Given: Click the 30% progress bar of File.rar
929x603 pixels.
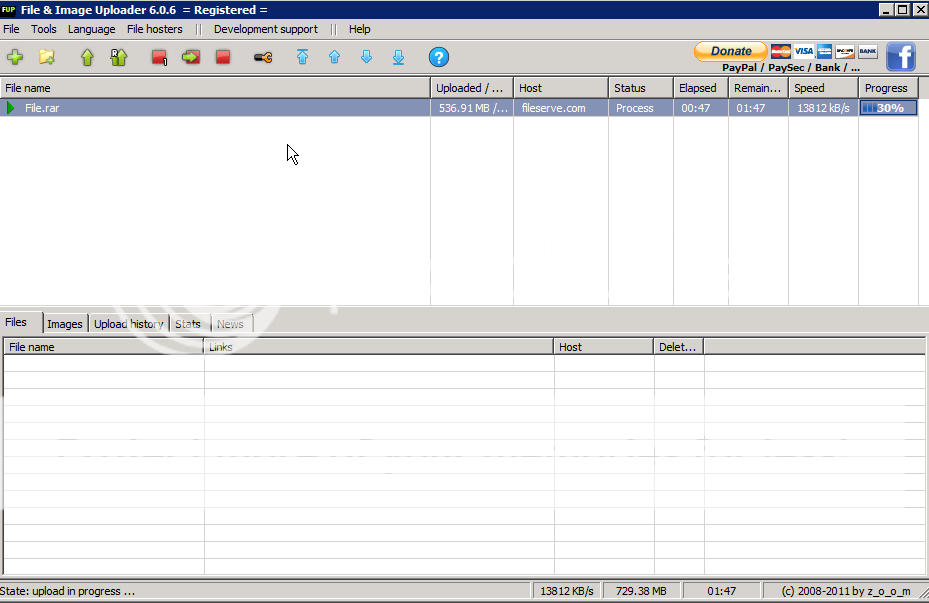Looking at the screenshot, I should 888,108.
